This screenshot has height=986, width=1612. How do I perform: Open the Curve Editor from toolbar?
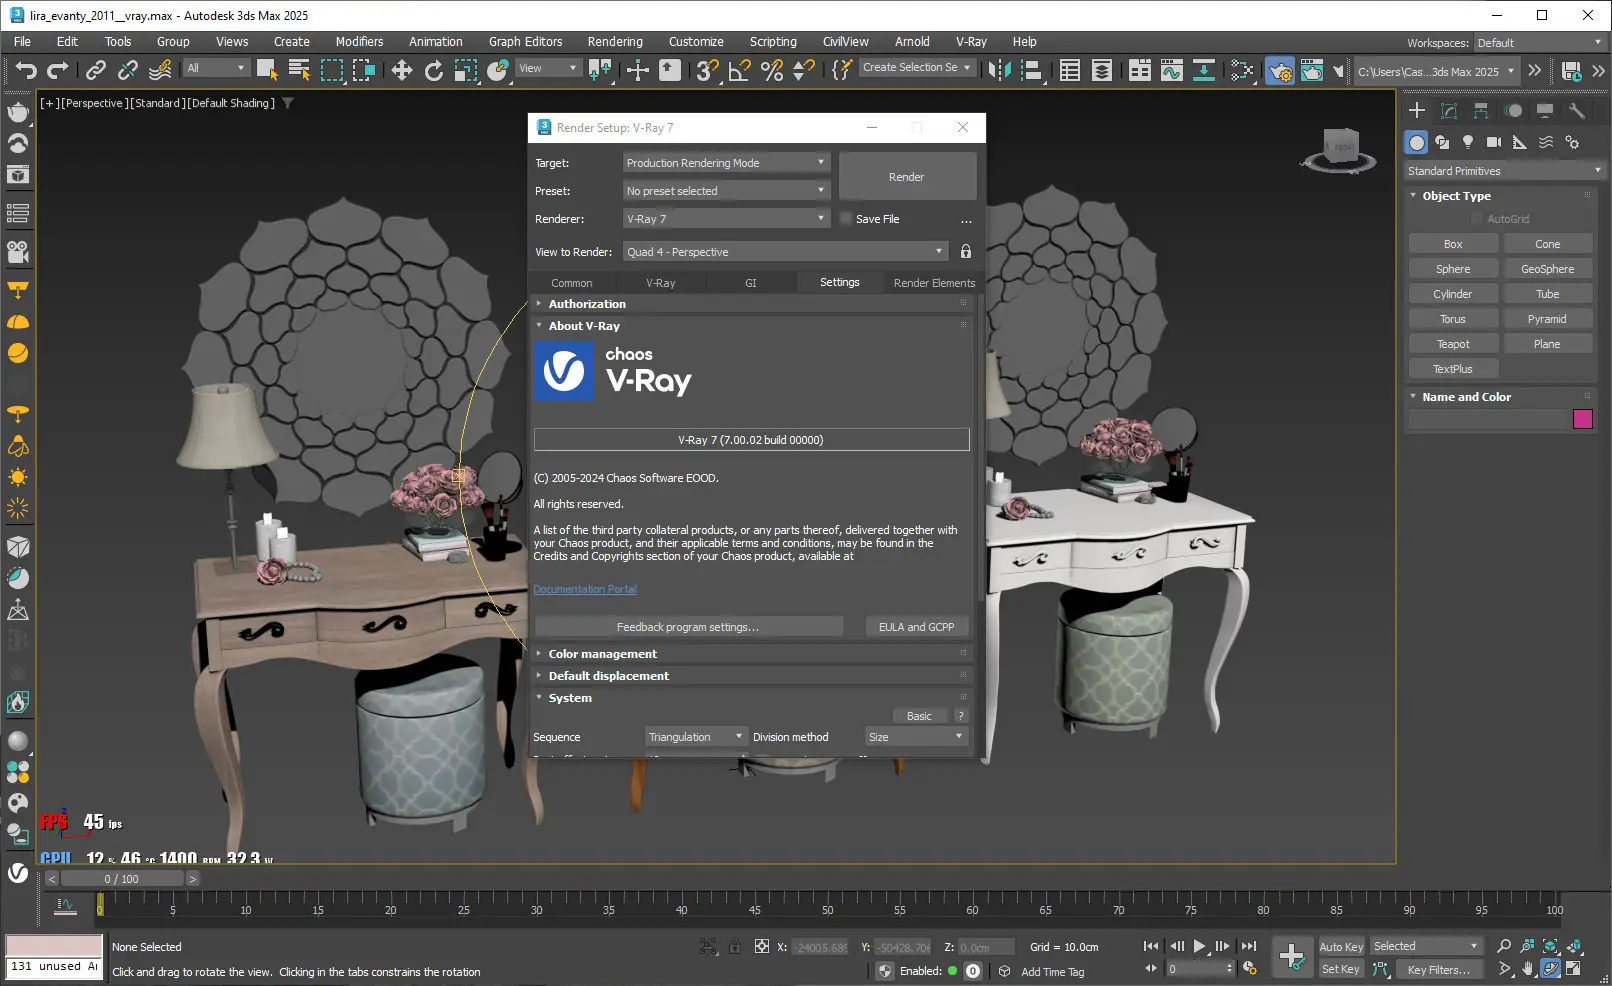click(x=1171, y=70)
